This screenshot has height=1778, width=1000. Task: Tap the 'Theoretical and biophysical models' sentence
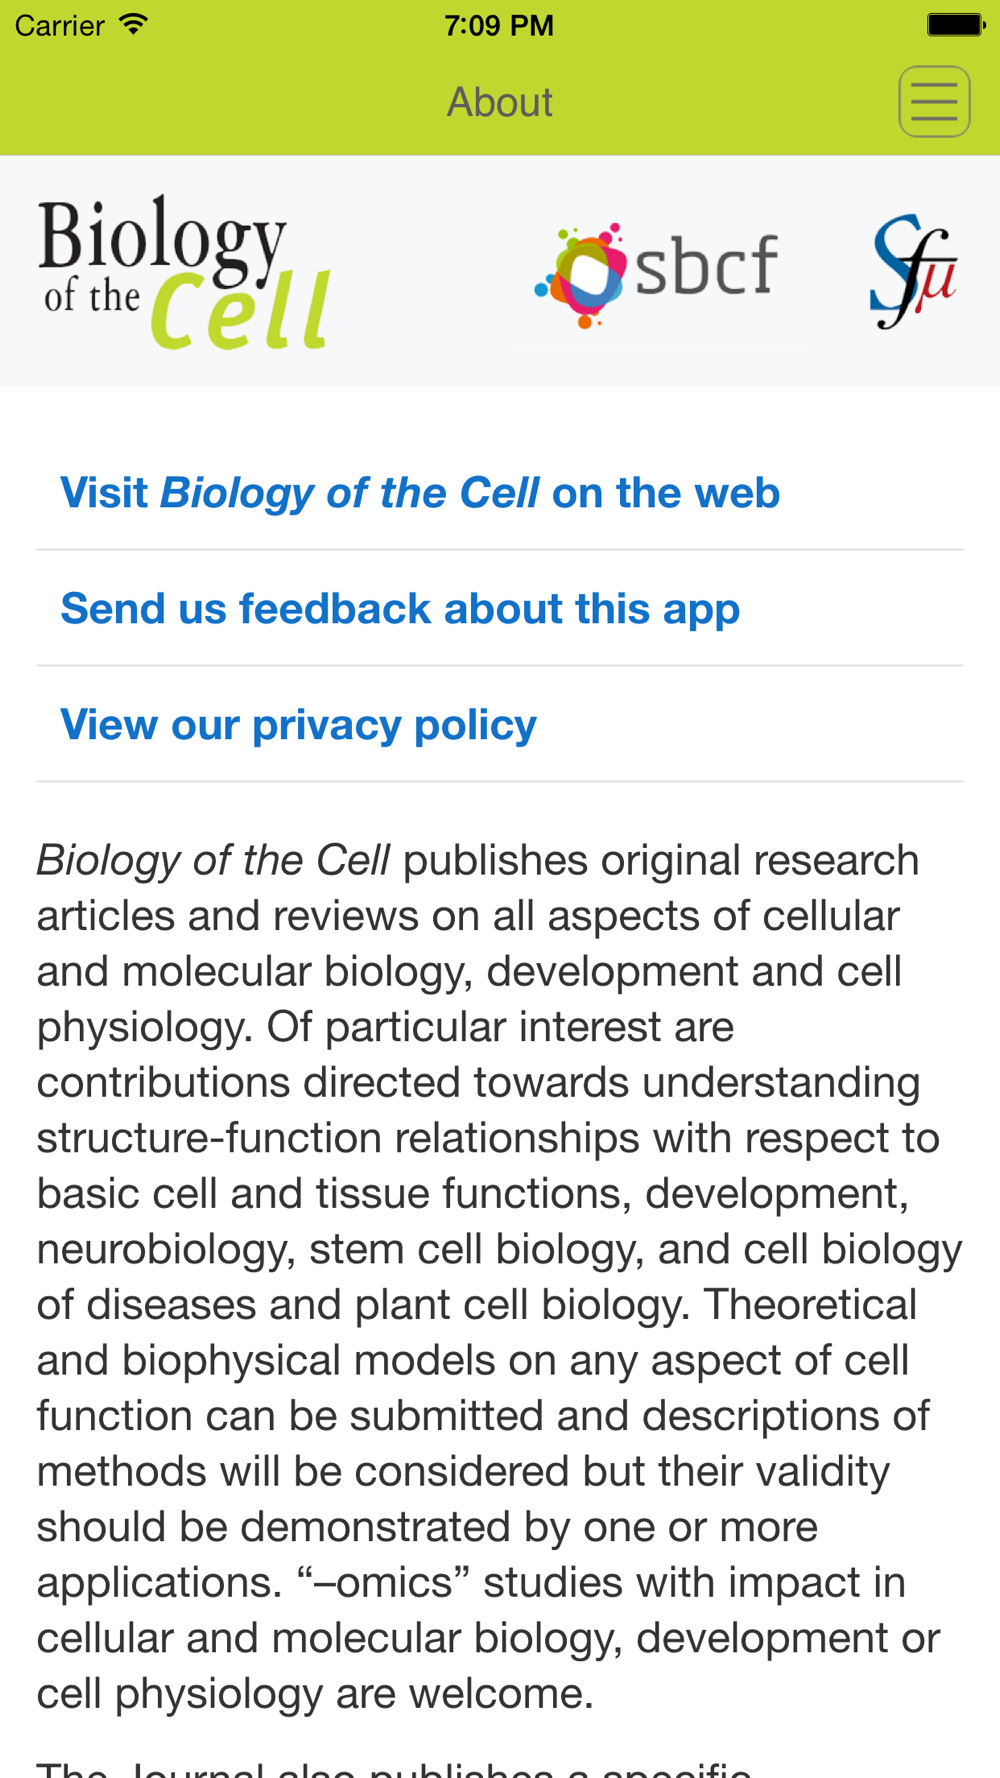[484, 1443]
